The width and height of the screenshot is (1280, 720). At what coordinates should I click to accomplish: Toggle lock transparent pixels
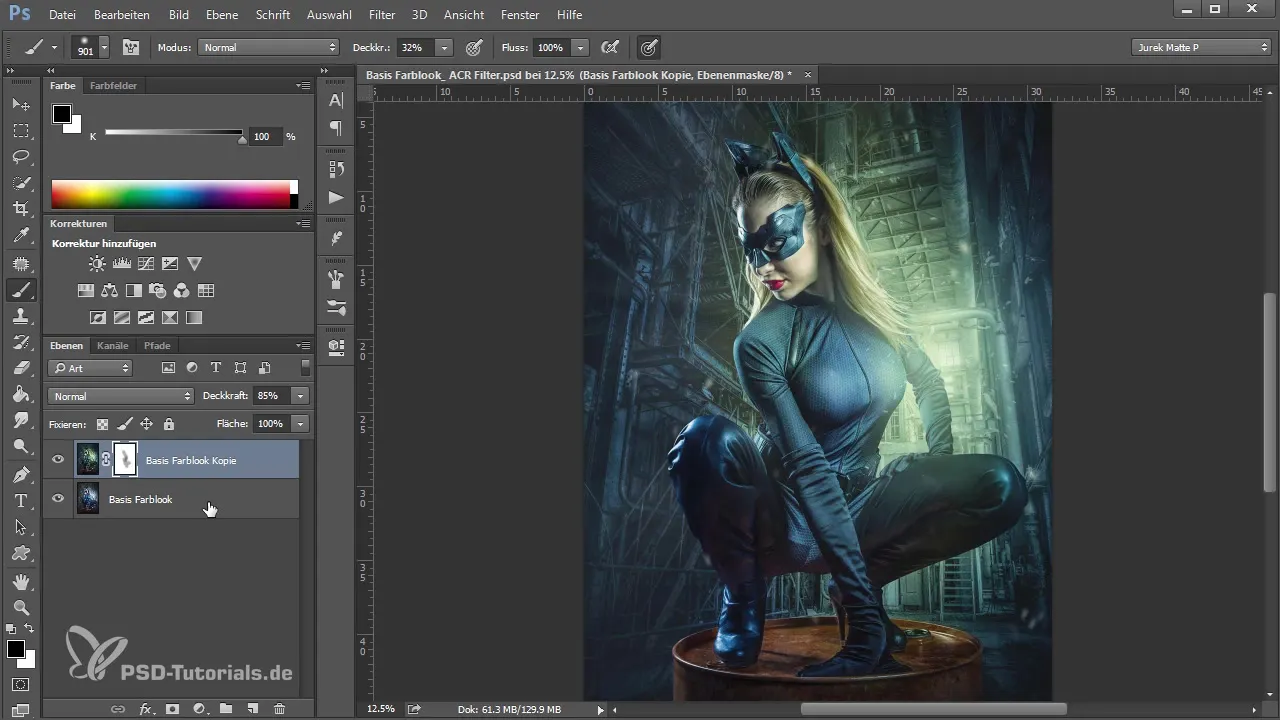tap(102, 424)
